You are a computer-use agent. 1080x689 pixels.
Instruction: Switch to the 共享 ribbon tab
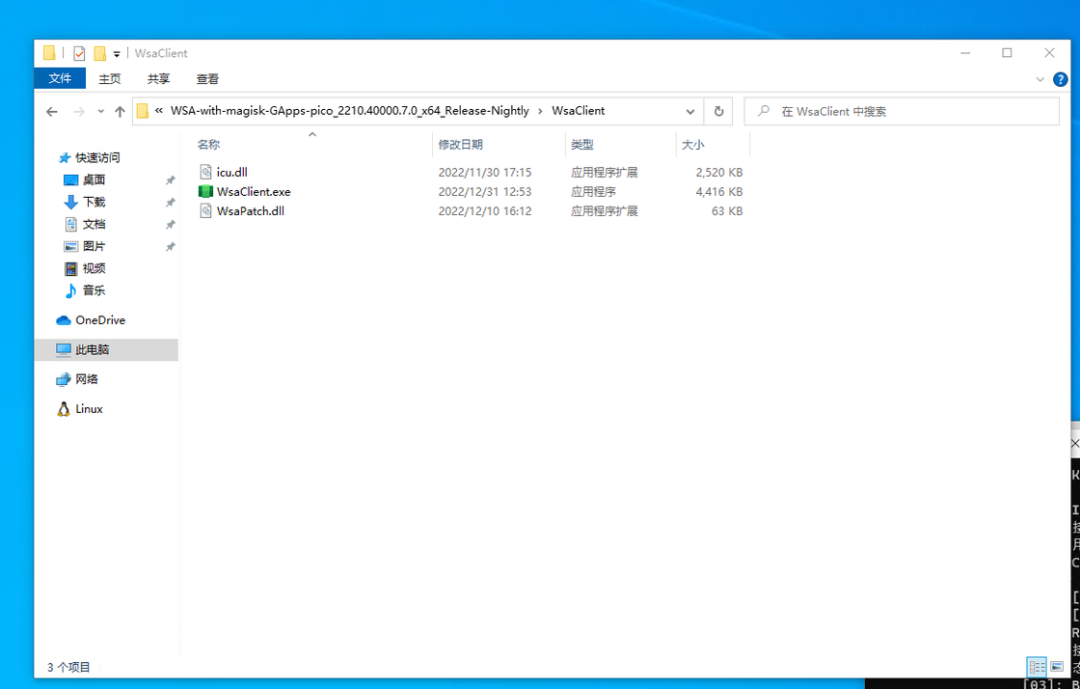pos(158,79)
